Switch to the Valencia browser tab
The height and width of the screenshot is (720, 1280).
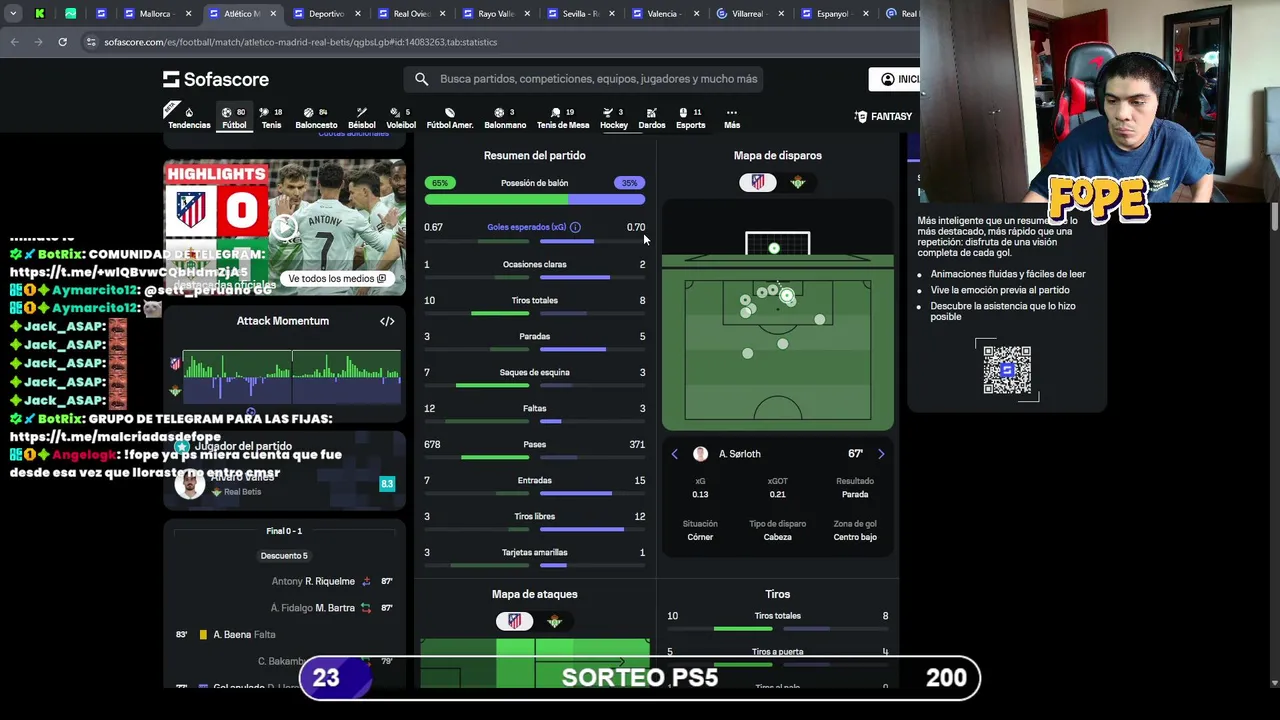click(667, 14)
